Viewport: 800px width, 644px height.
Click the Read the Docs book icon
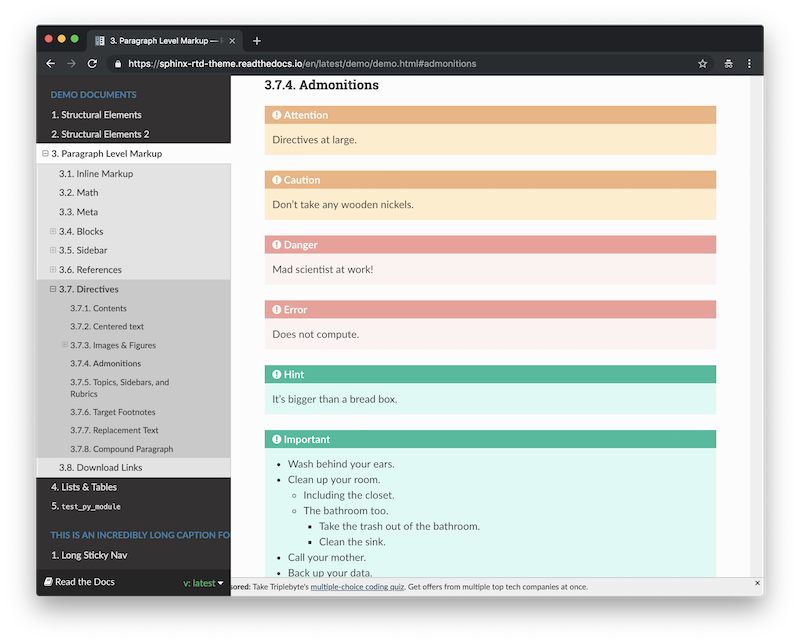pos(48,582)
